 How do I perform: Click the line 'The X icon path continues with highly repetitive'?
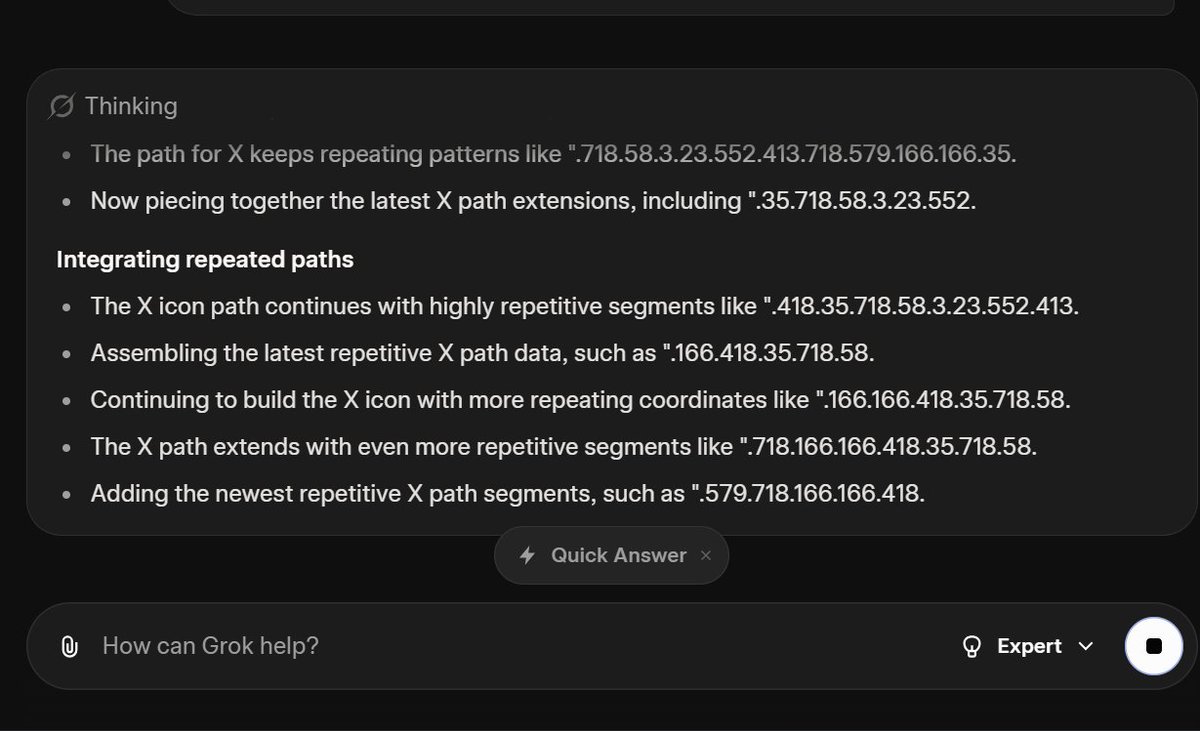585,306
